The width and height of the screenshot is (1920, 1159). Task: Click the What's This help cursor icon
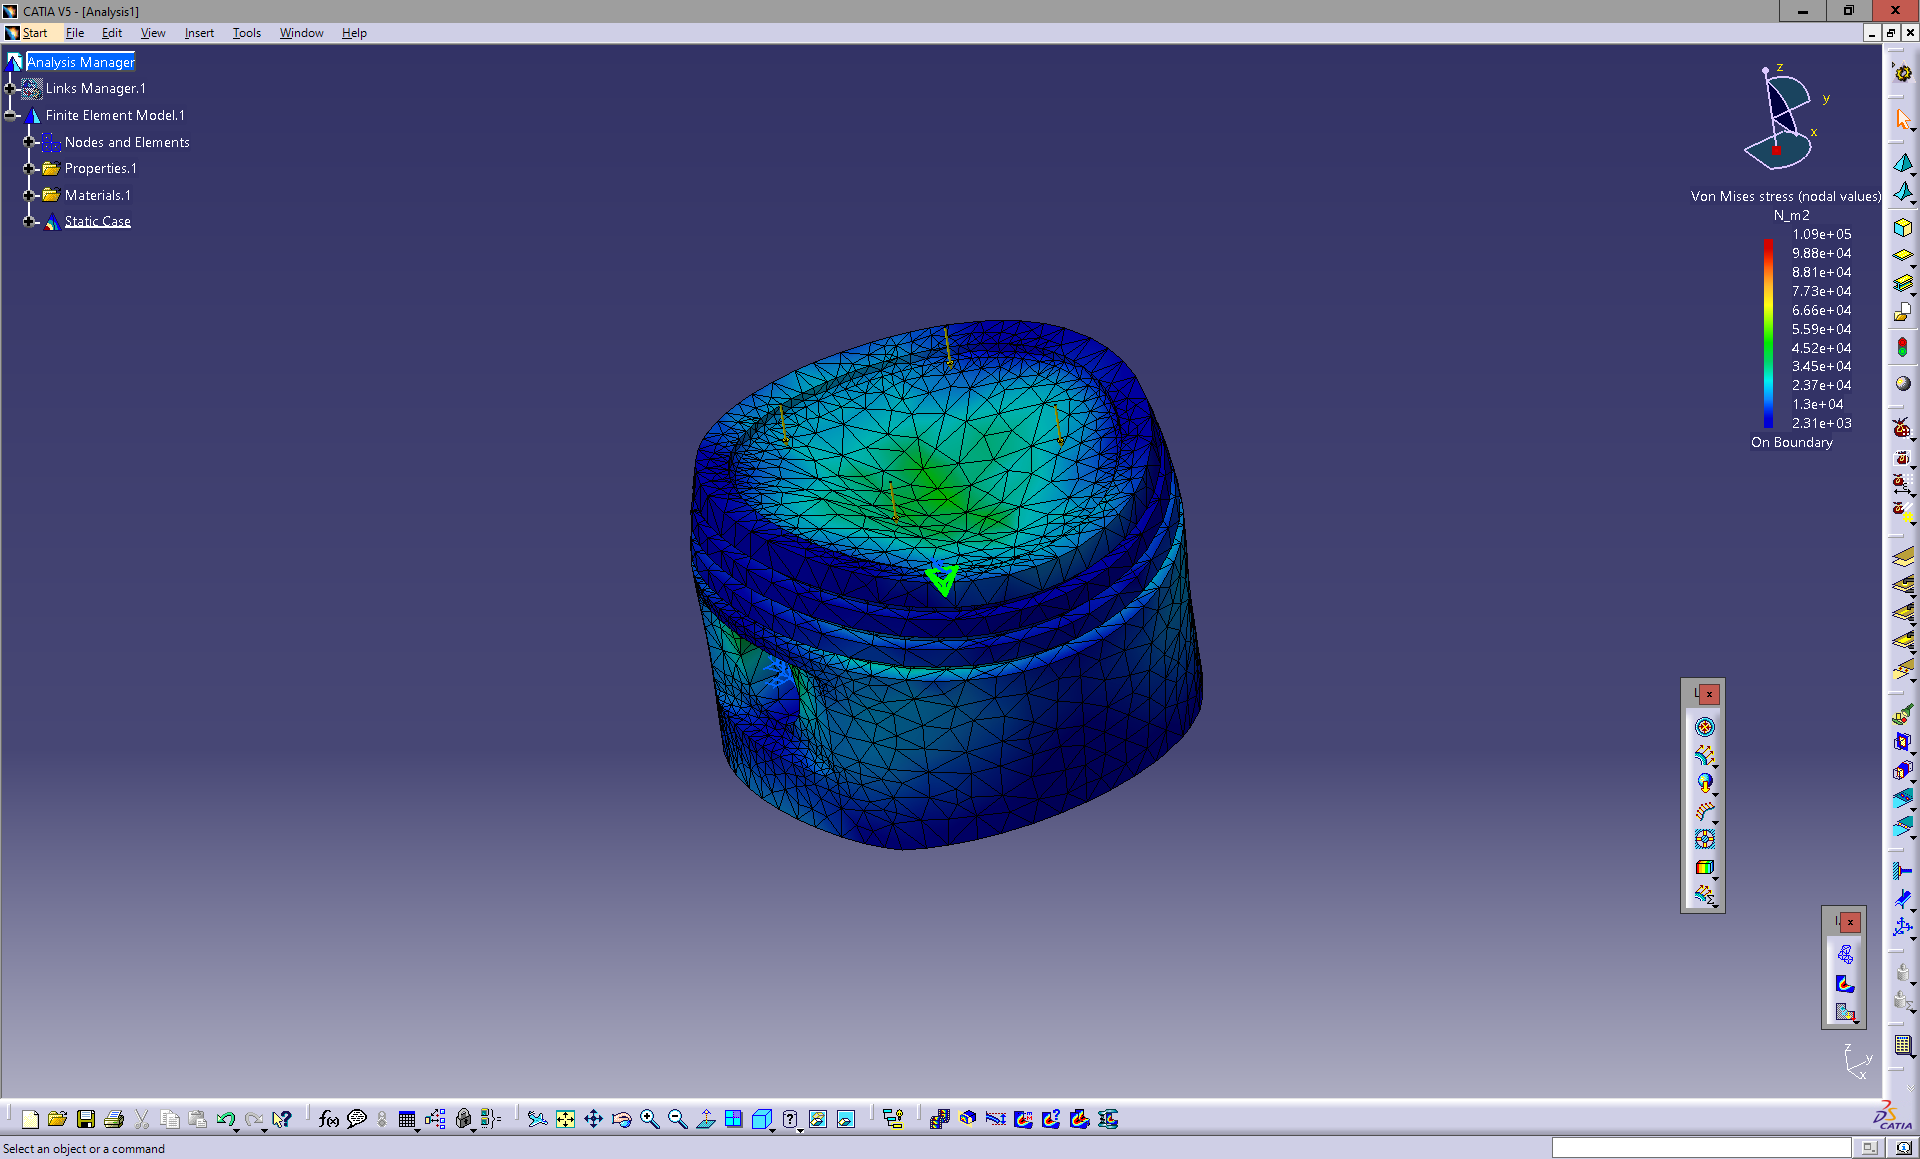282,1119
